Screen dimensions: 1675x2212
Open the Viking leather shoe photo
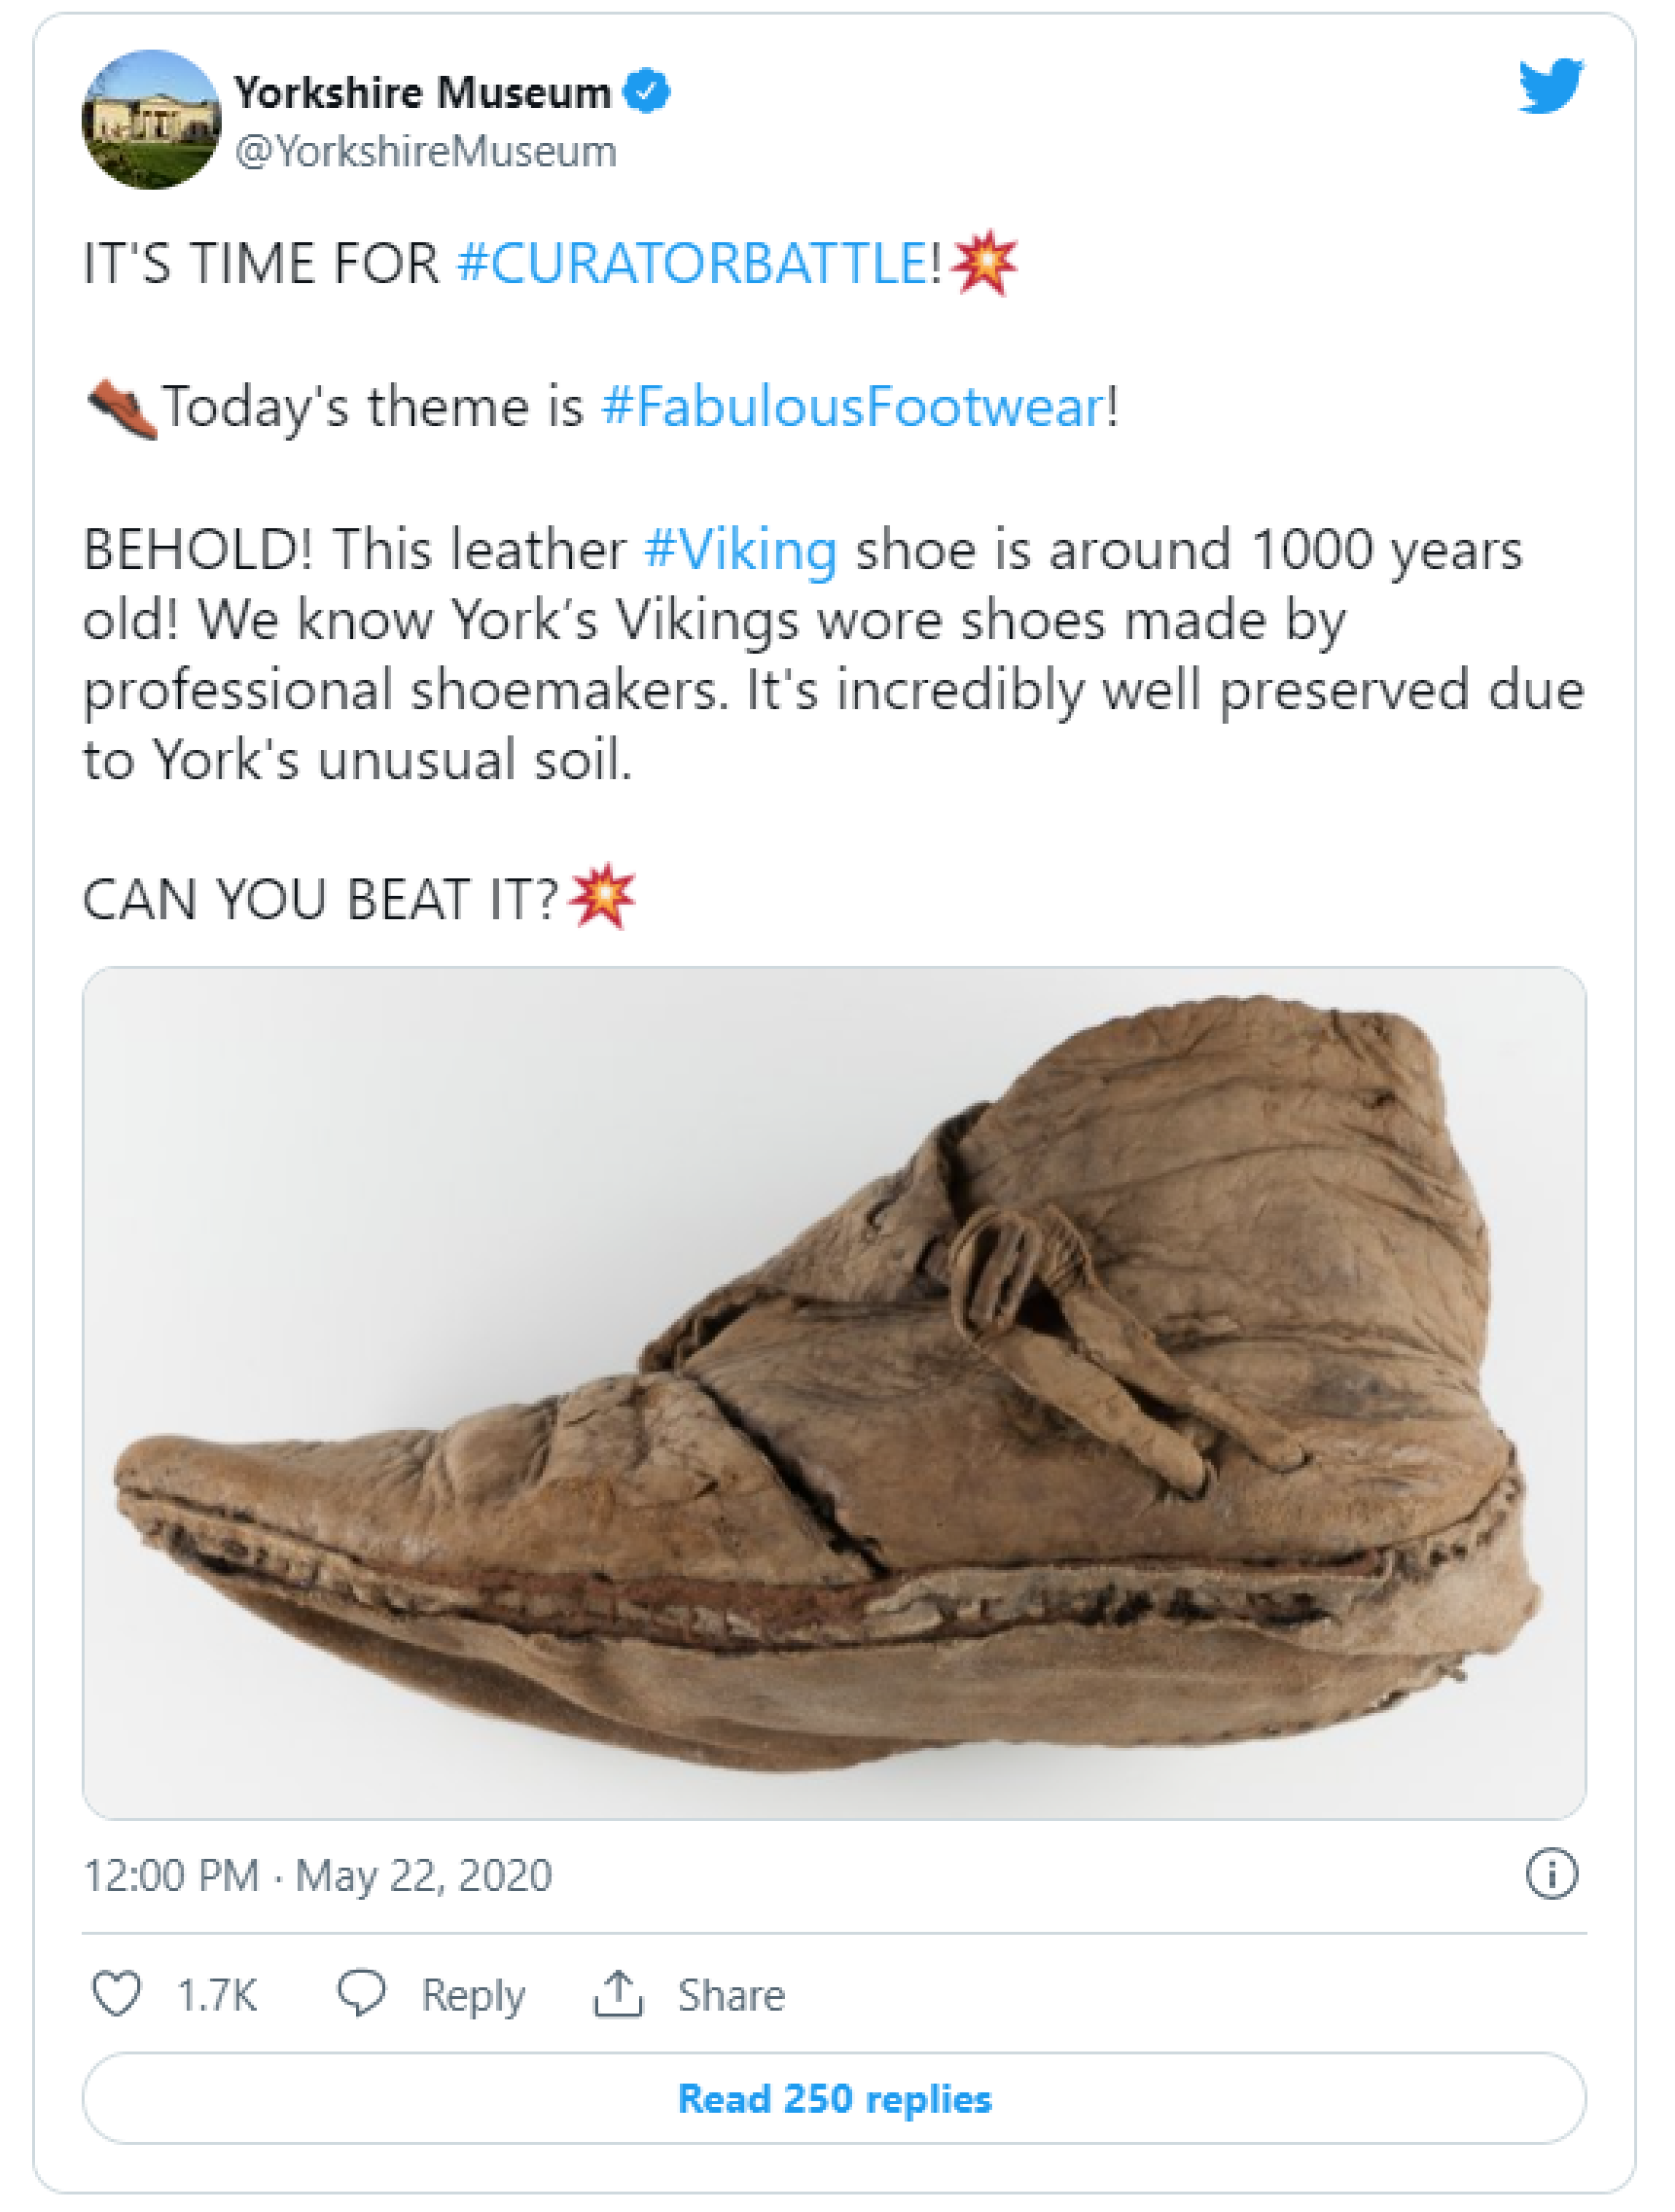pos(834,1393)
